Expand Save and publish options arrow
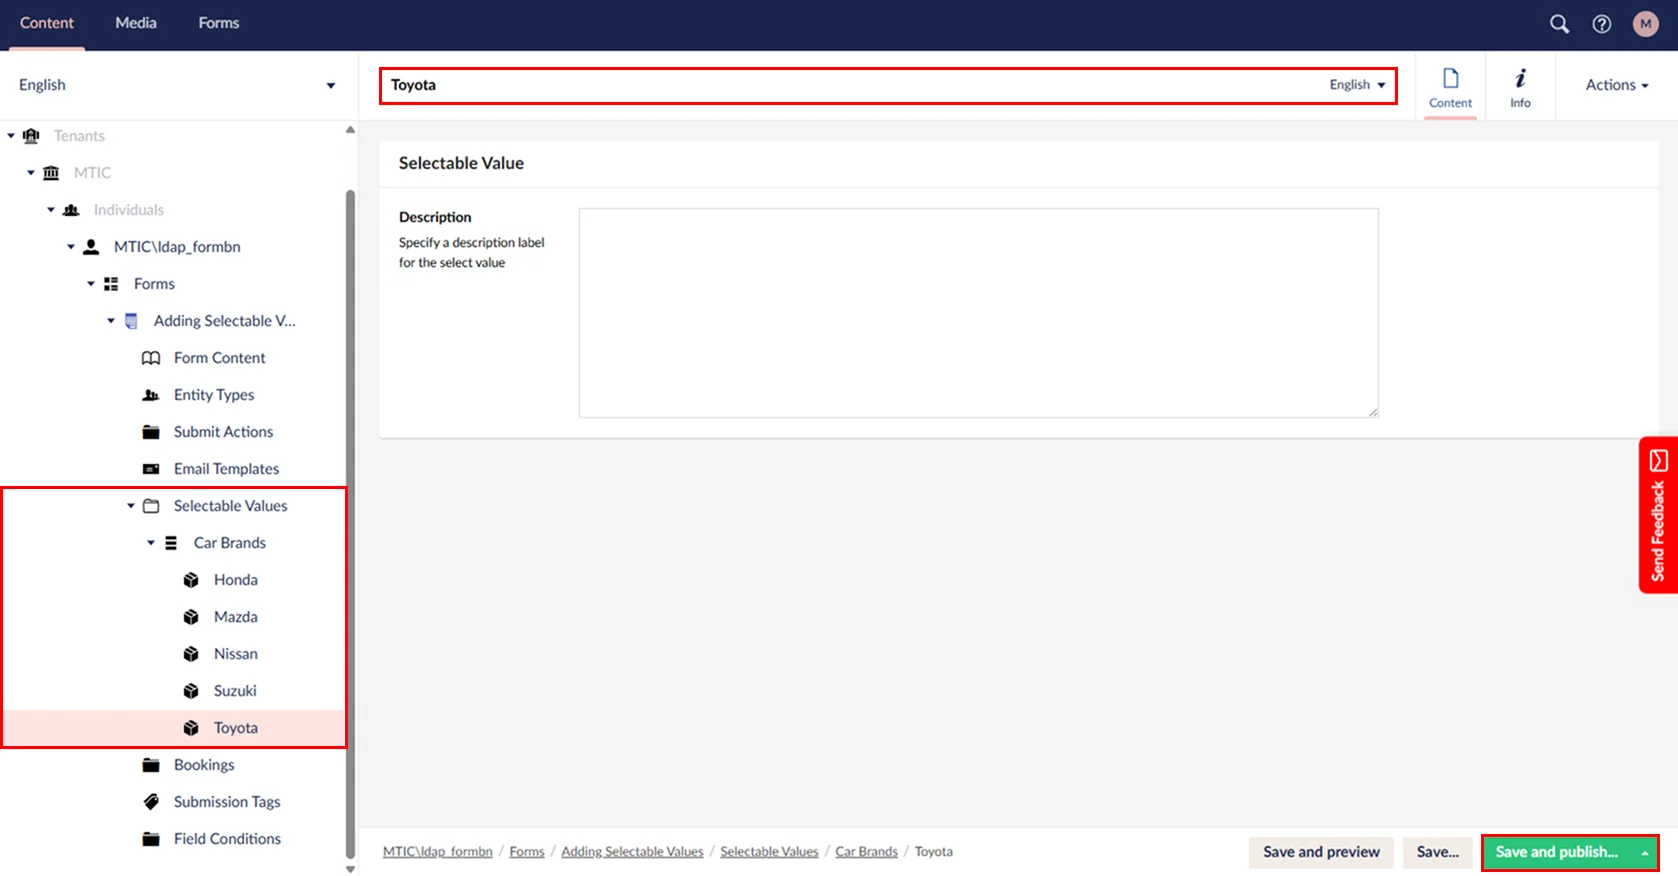This screenshot has width=1678, height=876. 1644,853
